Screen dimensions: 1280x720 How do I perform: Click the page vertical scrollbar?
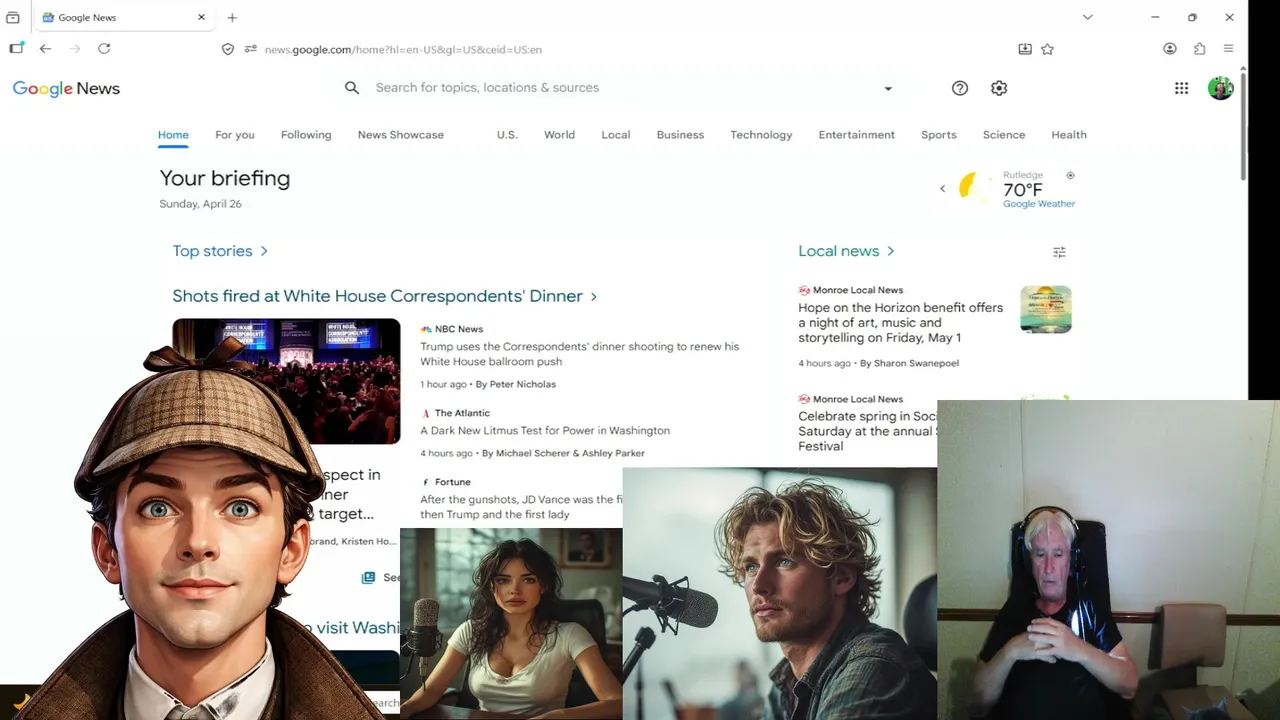[x=1243, y=125]
